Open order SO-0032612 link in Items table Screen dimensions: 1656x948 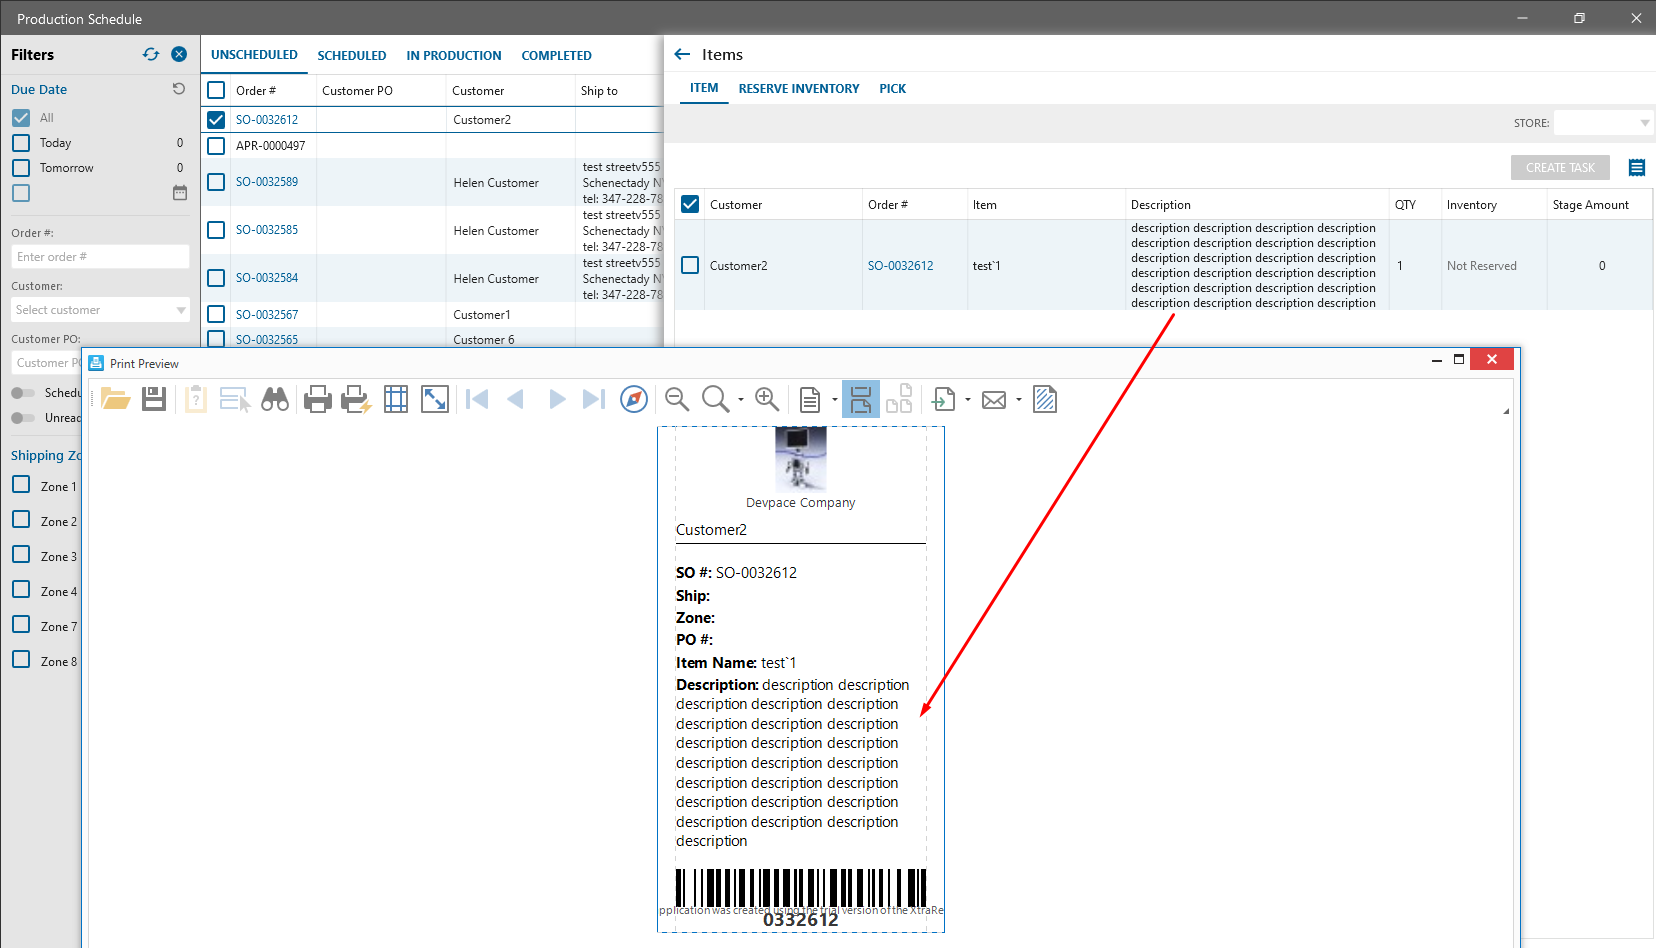(x=901, y=266)
